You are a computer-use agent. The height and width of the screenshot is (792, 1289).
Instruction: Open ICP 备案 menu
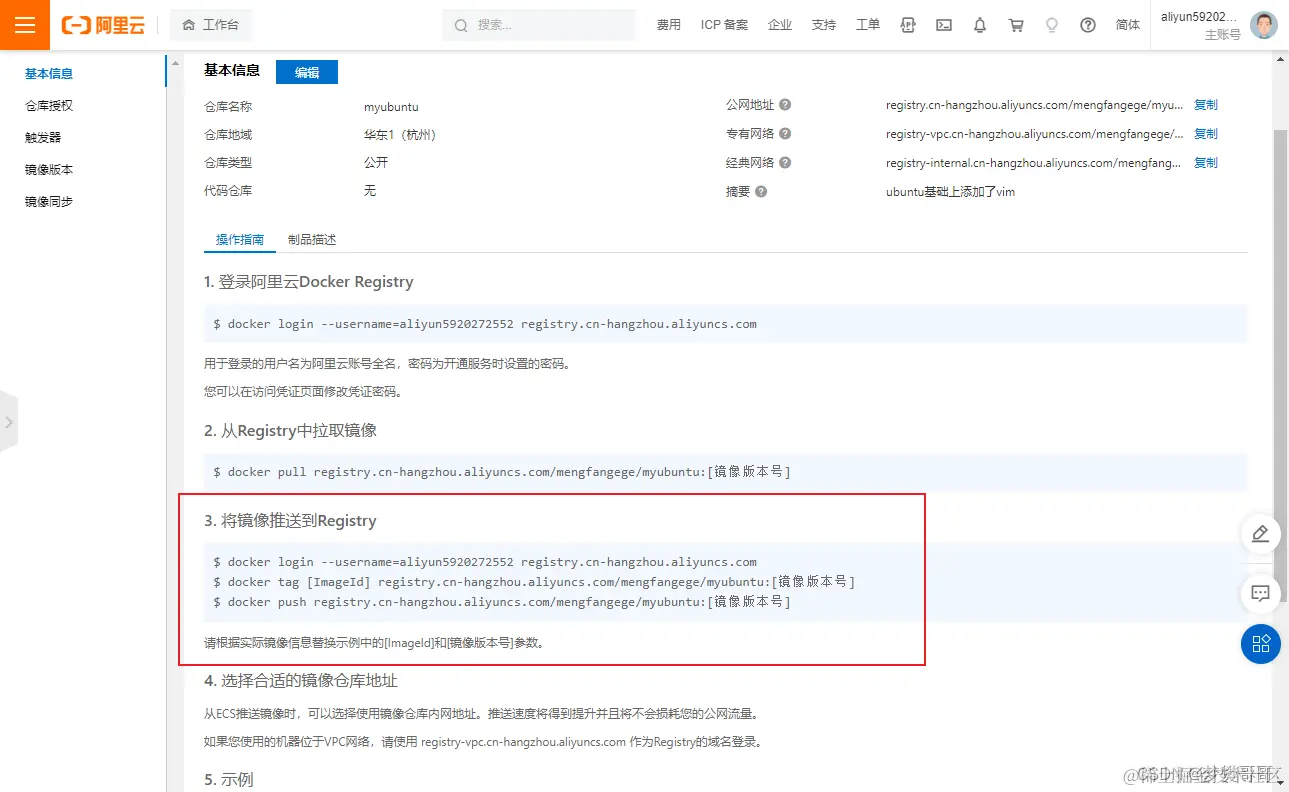[724, 25]
